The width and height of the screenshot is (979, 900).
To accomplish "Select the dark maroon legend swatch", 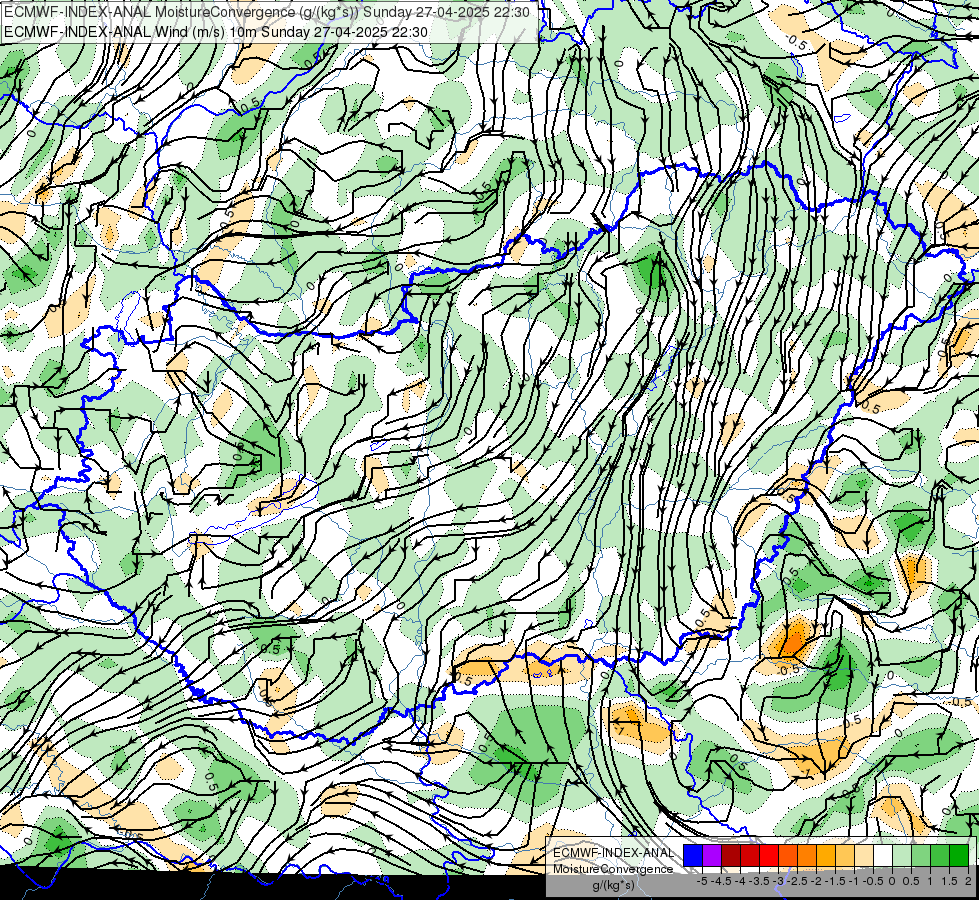I will coord(731,855).
